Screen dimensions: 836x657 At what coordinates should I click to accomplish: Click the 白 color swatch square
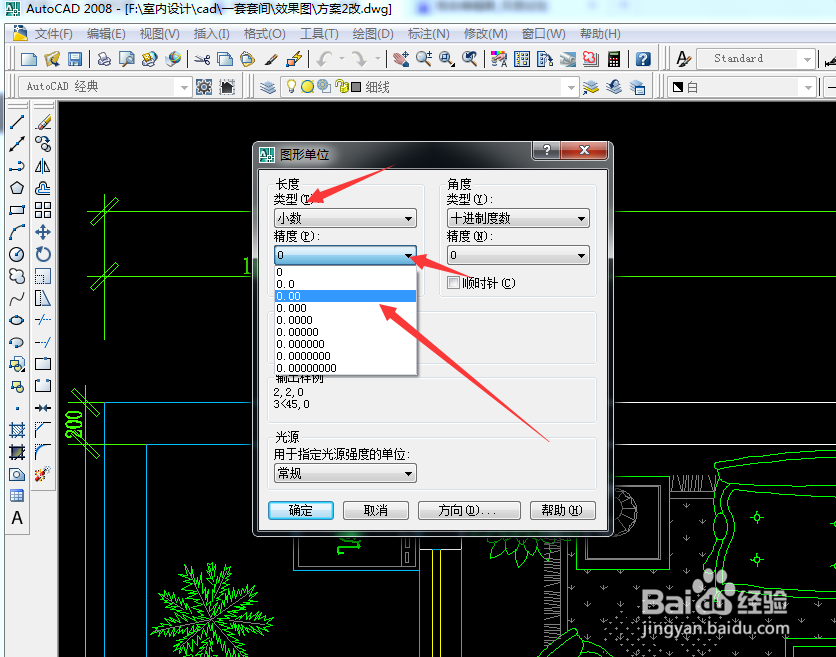tap(678, 87)
